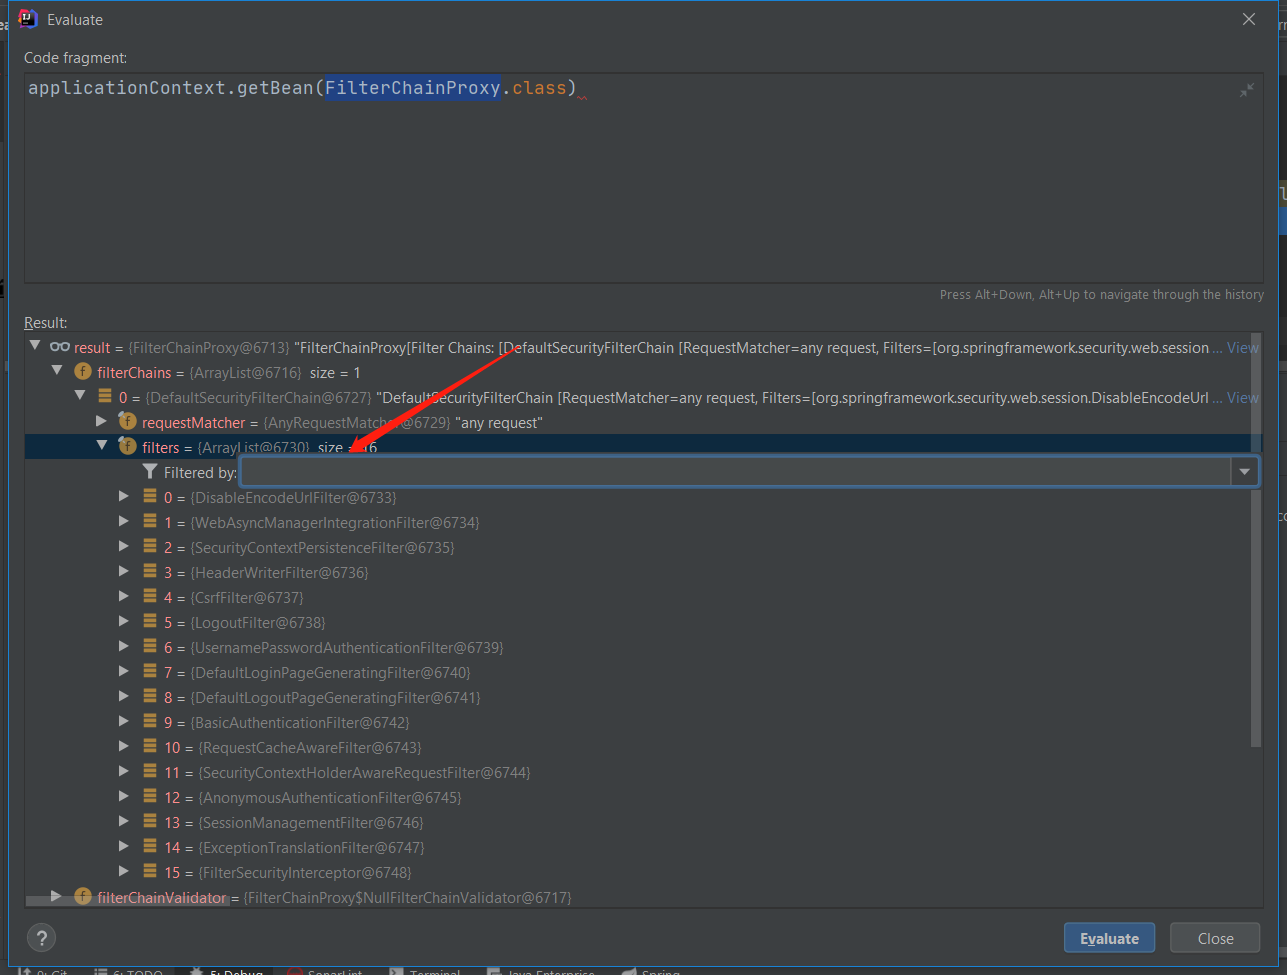The width and height of the screenshot is (1287, 975).
Task: Click the filter funnel icon near Filtered by
Action: click(x=150, y=472)
